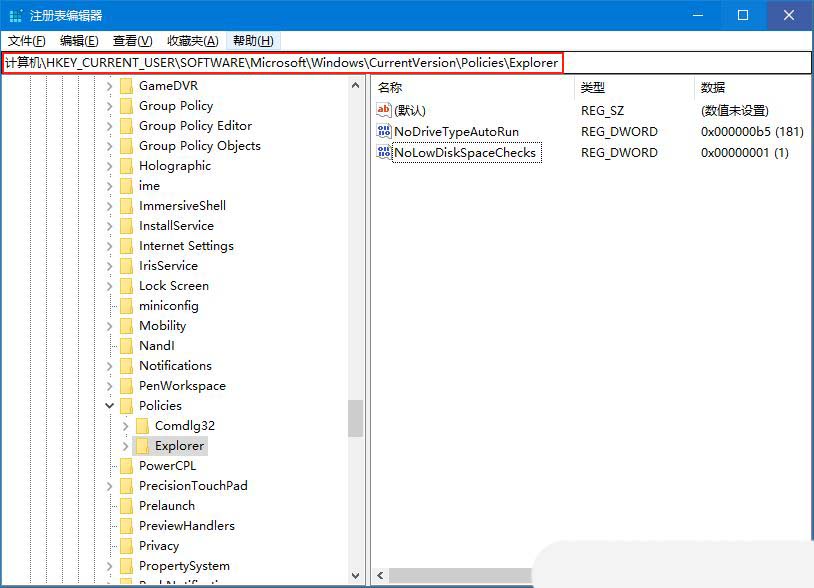This screenshot has height=588, width=814.
Task: Select the Internet Settings key label
Action: tap(186, 246)
